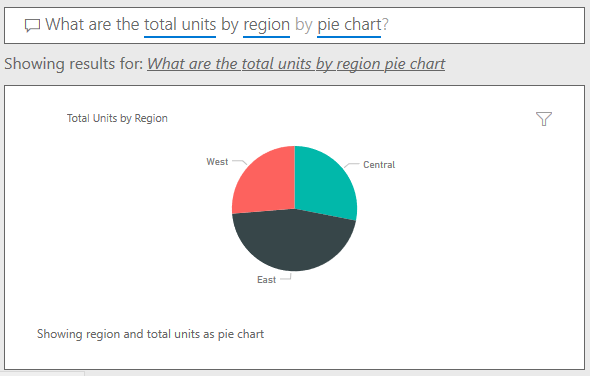Click the 'What are the' text in question
This screenshot has height=376, width=590.
[93, 25]
